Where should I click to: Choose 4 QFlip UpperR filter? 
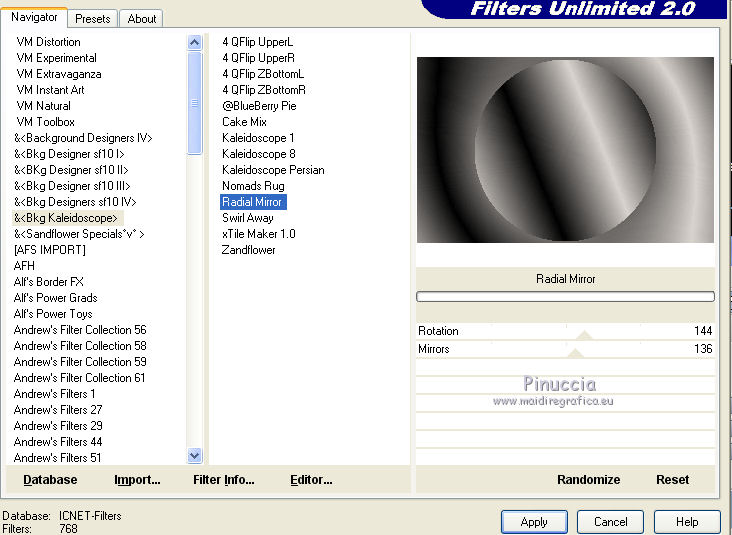[x=258, y=58]
